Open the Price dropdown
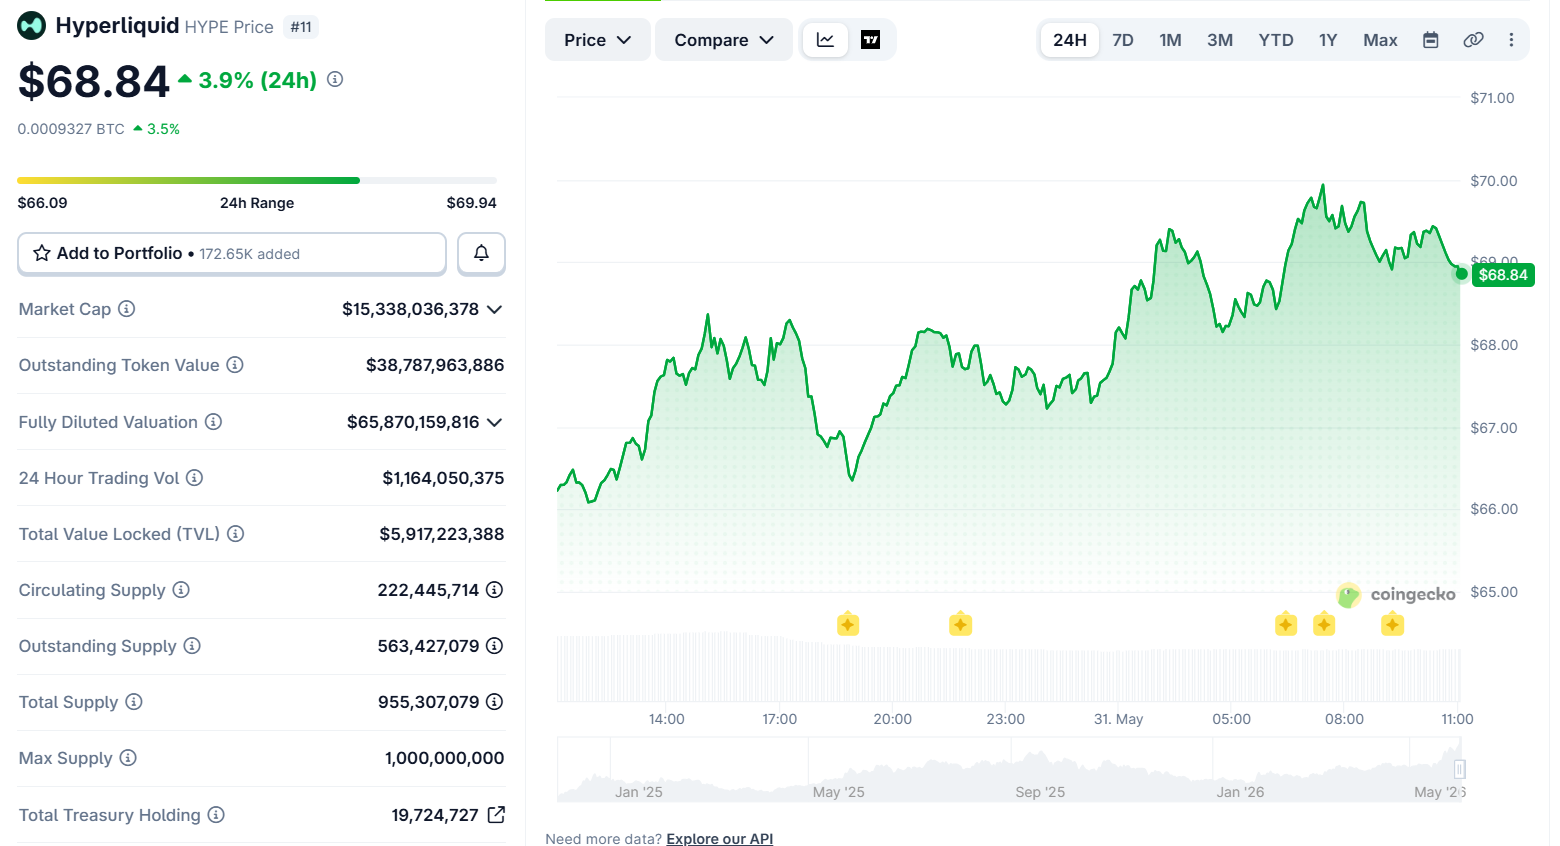 pyautogui.click(x=597, y=40)
